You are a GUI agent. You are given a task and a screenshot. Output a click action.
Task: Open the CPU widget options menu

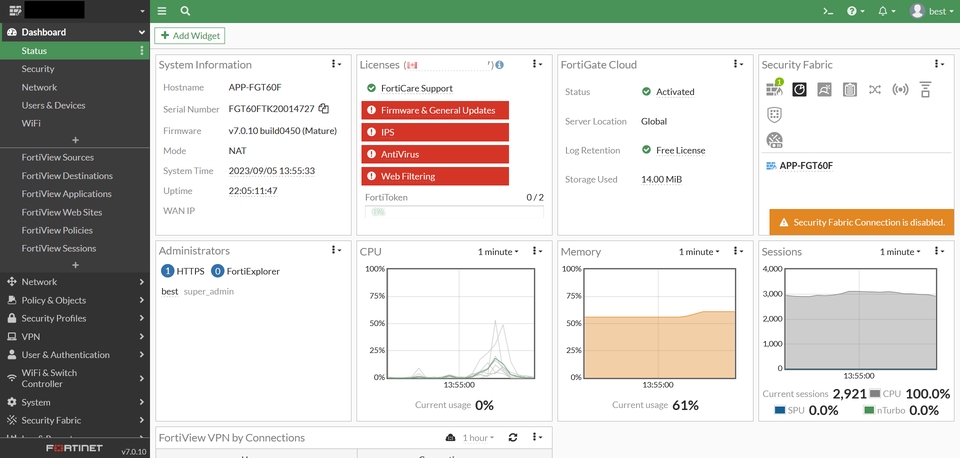(537, 251)
